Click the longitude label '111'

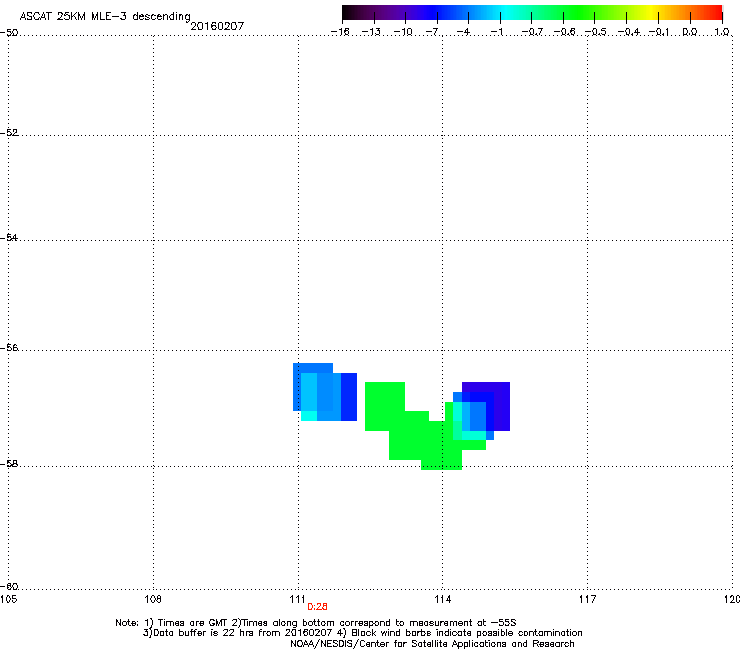point(297,599)
